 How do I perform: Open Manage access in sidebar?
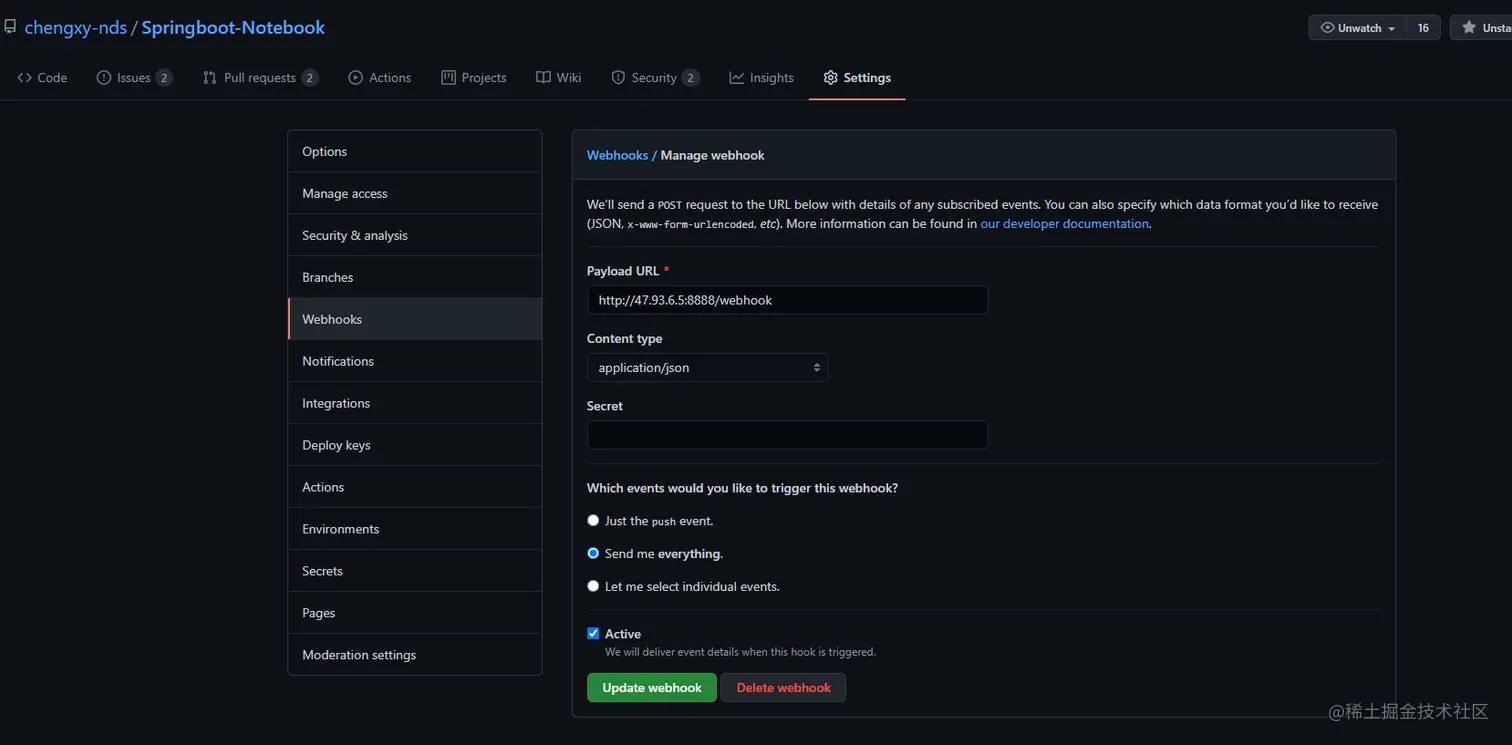(x=415, y=194)
